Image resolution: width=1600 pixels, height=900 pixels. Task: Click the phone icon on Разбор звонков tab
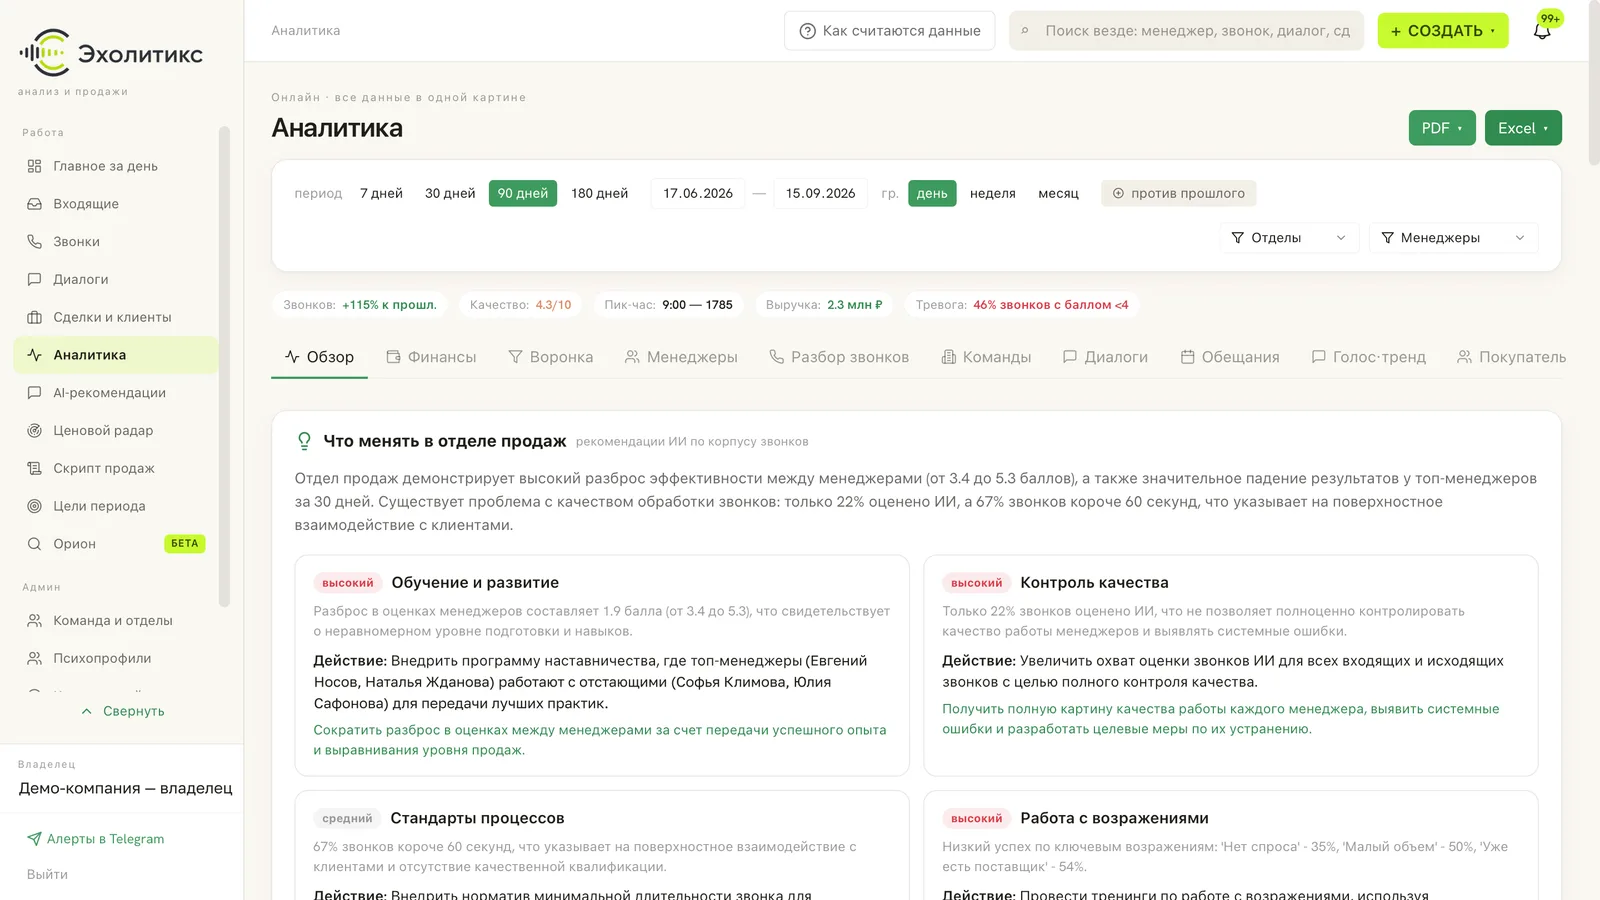tap(777, 357)
